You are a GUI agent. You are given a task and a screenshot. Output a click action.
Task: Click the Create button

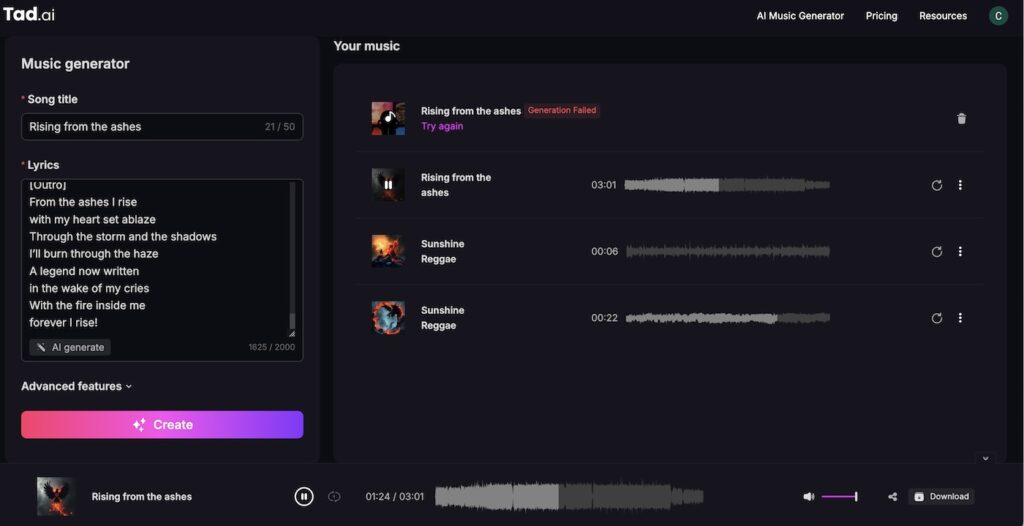pyautogui.click(x=162, y=425)
